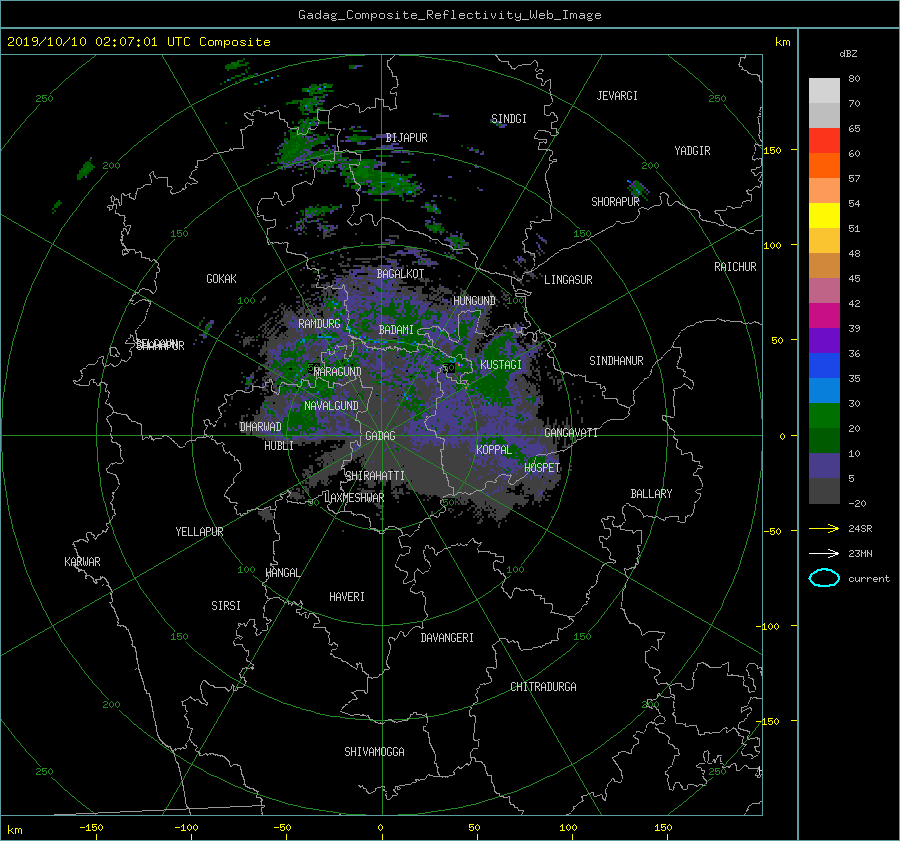
Task: Click the GADAG radar center label
Action: tap(381, 436)
